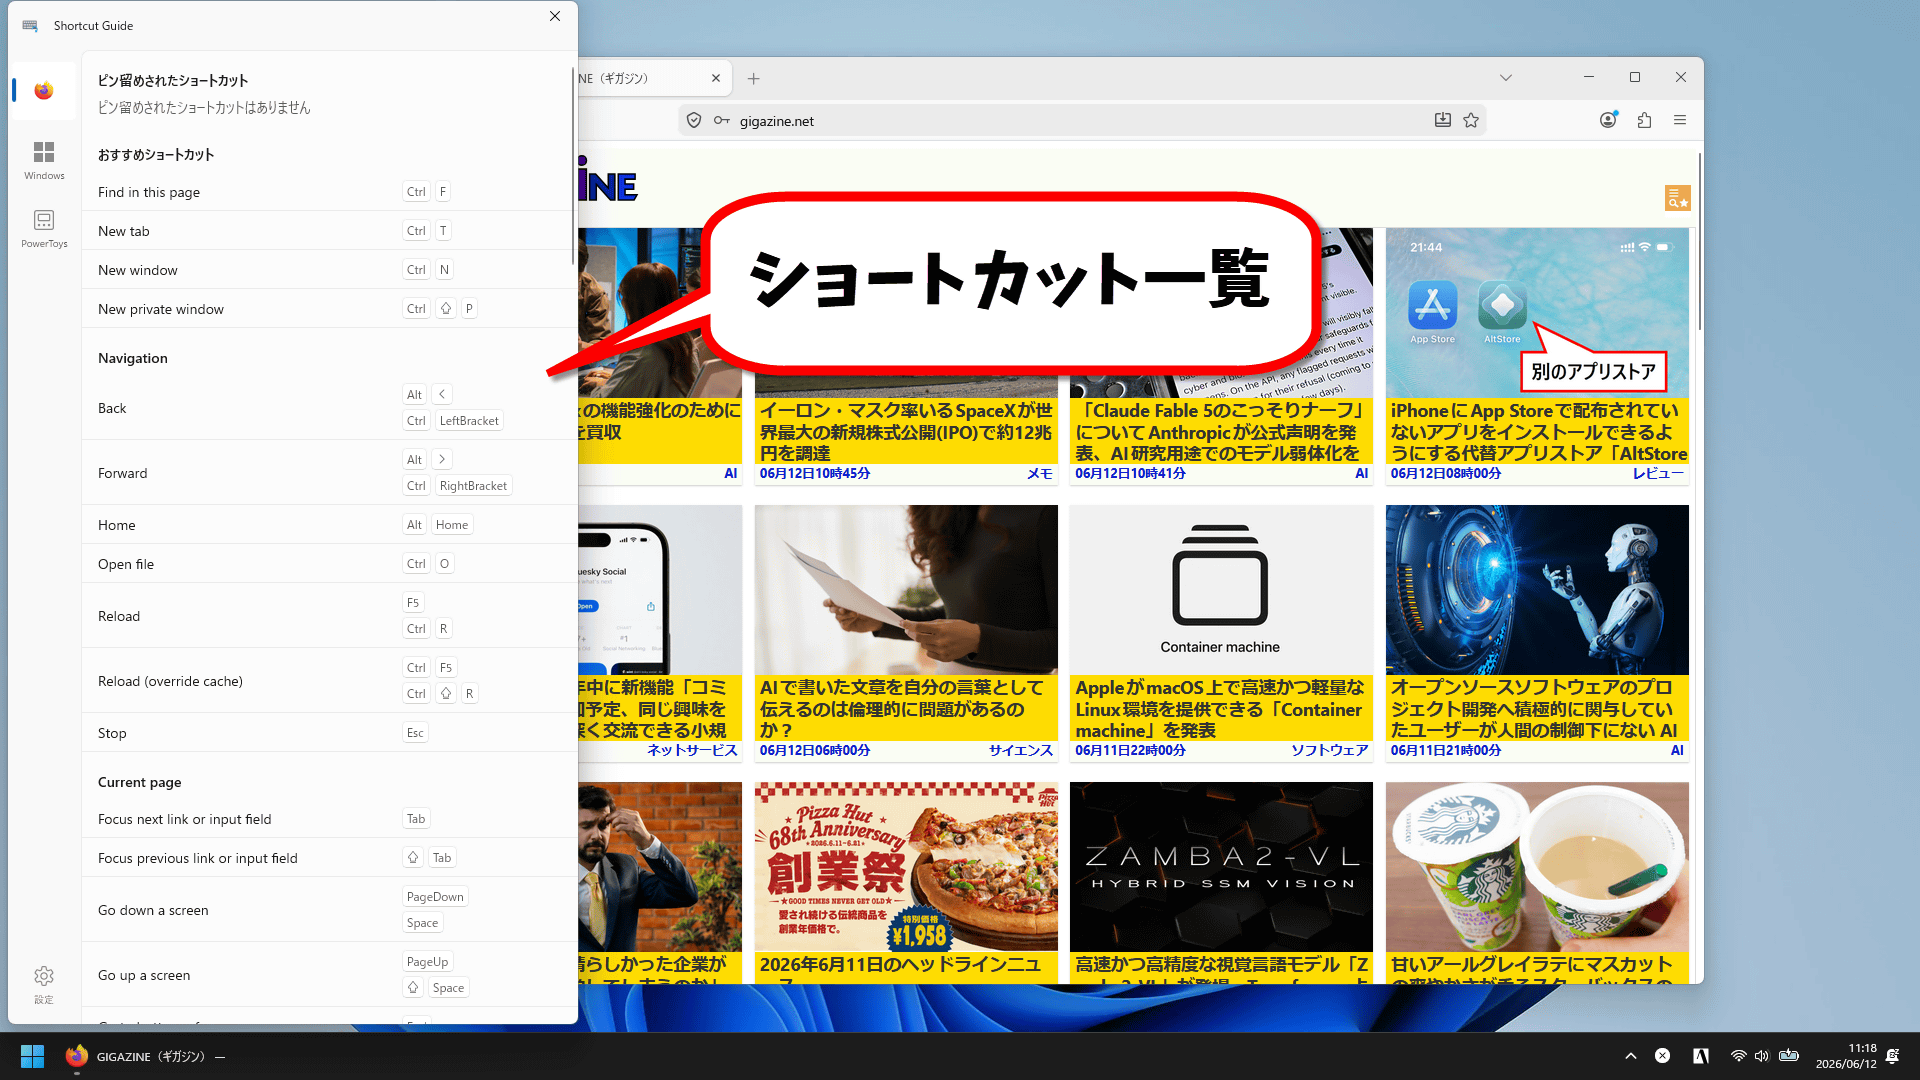1920x1080 pixels.
Task: Click the Go up a screen row
Action: click(328, 975)
